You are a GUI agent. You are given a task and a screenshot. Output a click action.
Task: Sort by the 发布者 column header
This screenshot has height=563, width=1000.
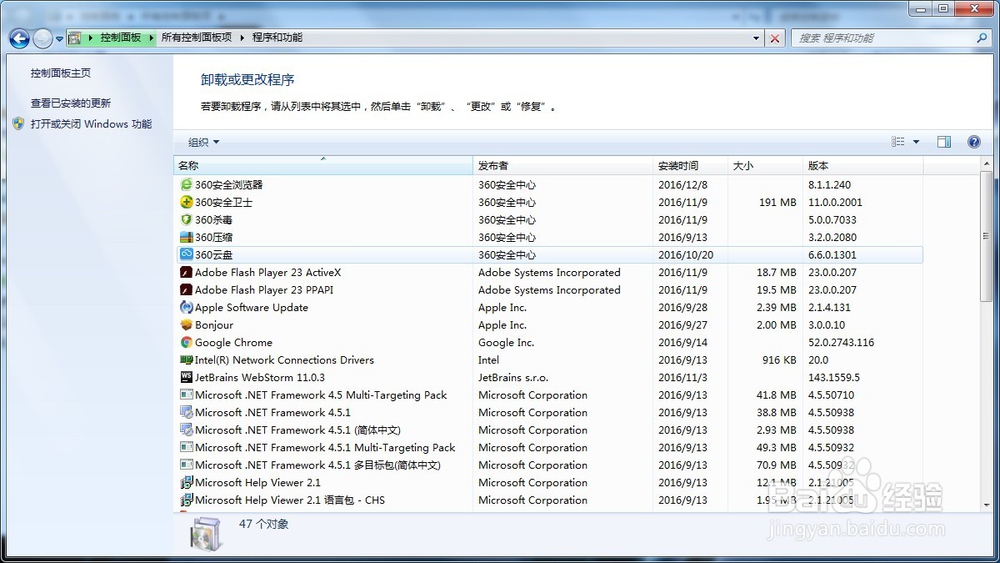(562, 166)
